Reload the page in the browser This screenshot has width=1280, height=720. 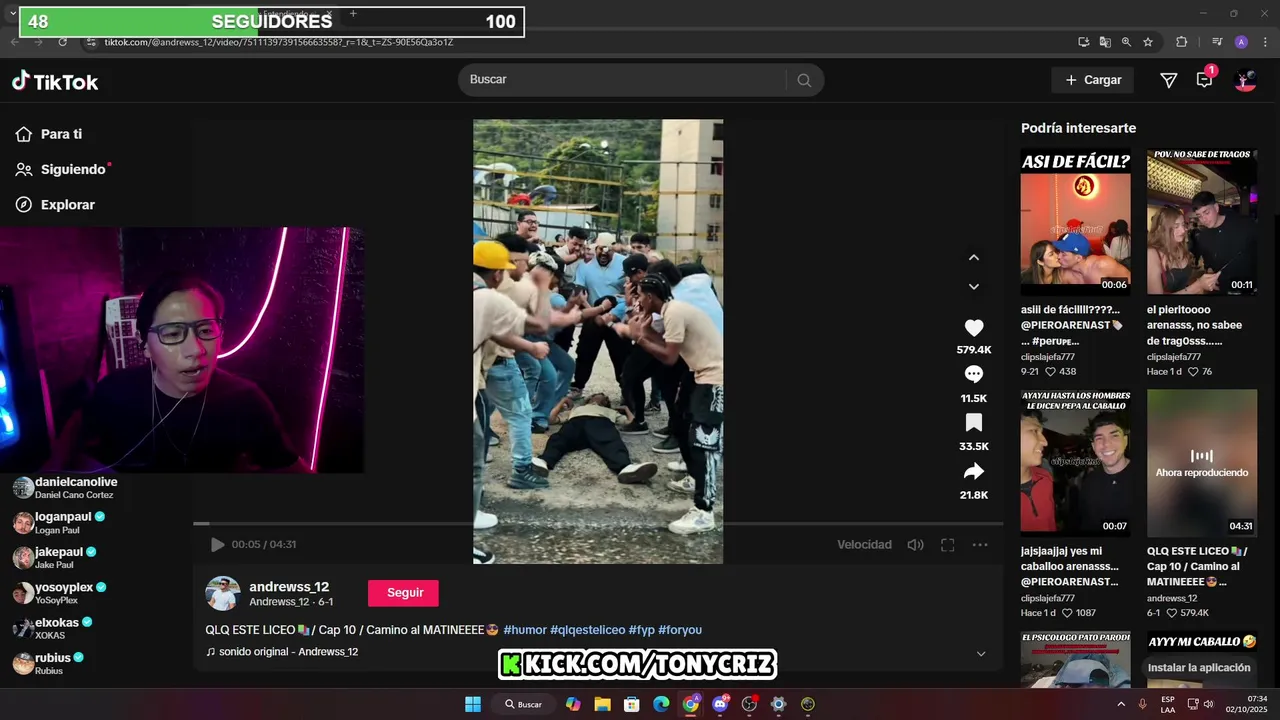pos(62,42)
